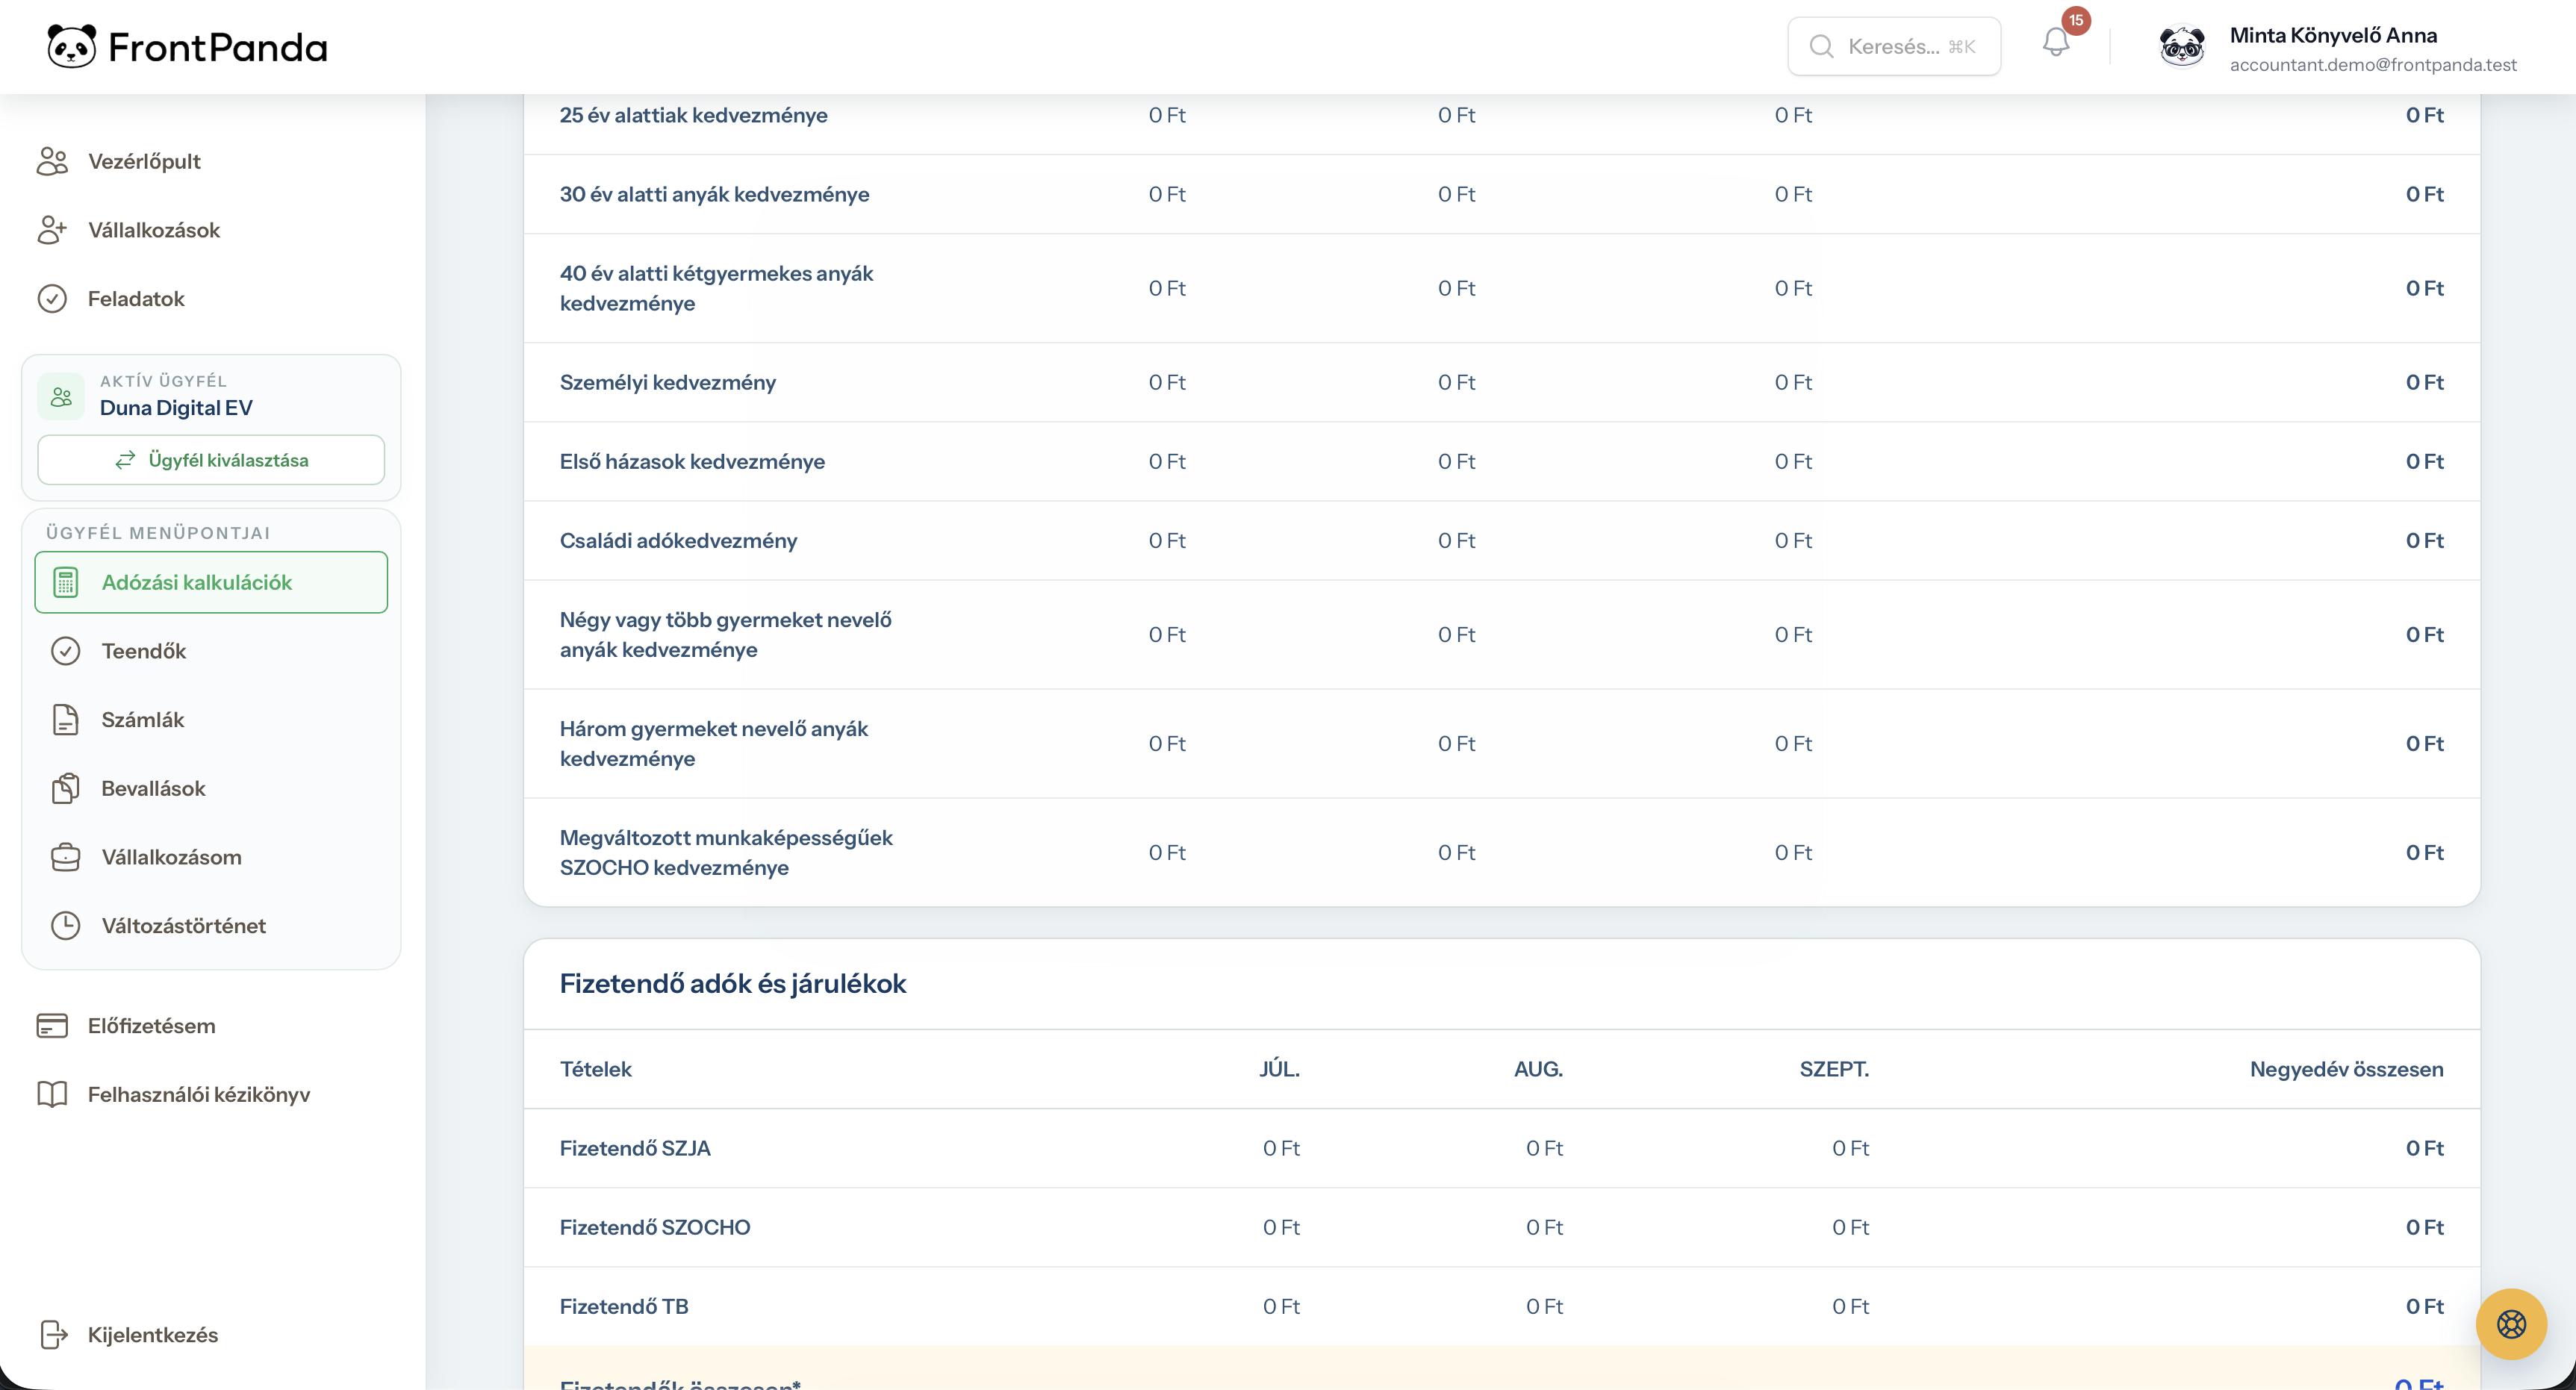Click the notification count badge 15
The width and height of the screenshot is (2576, 1390).
point(2076,20)
